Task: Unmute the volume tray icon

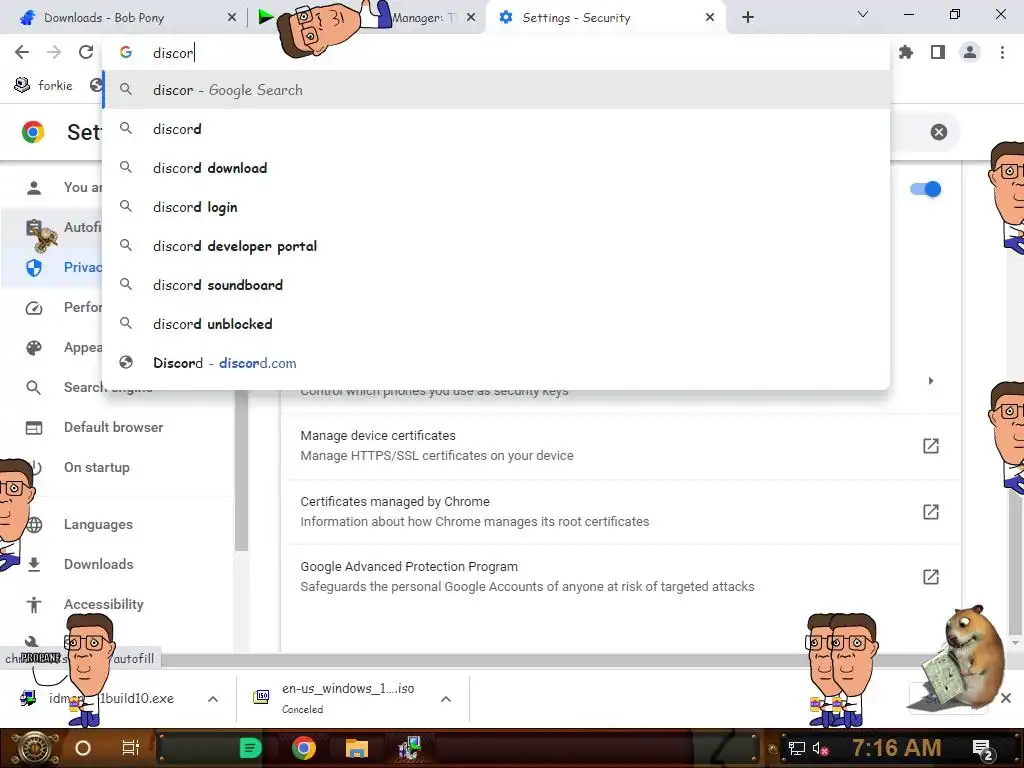Action: [821, 748]
